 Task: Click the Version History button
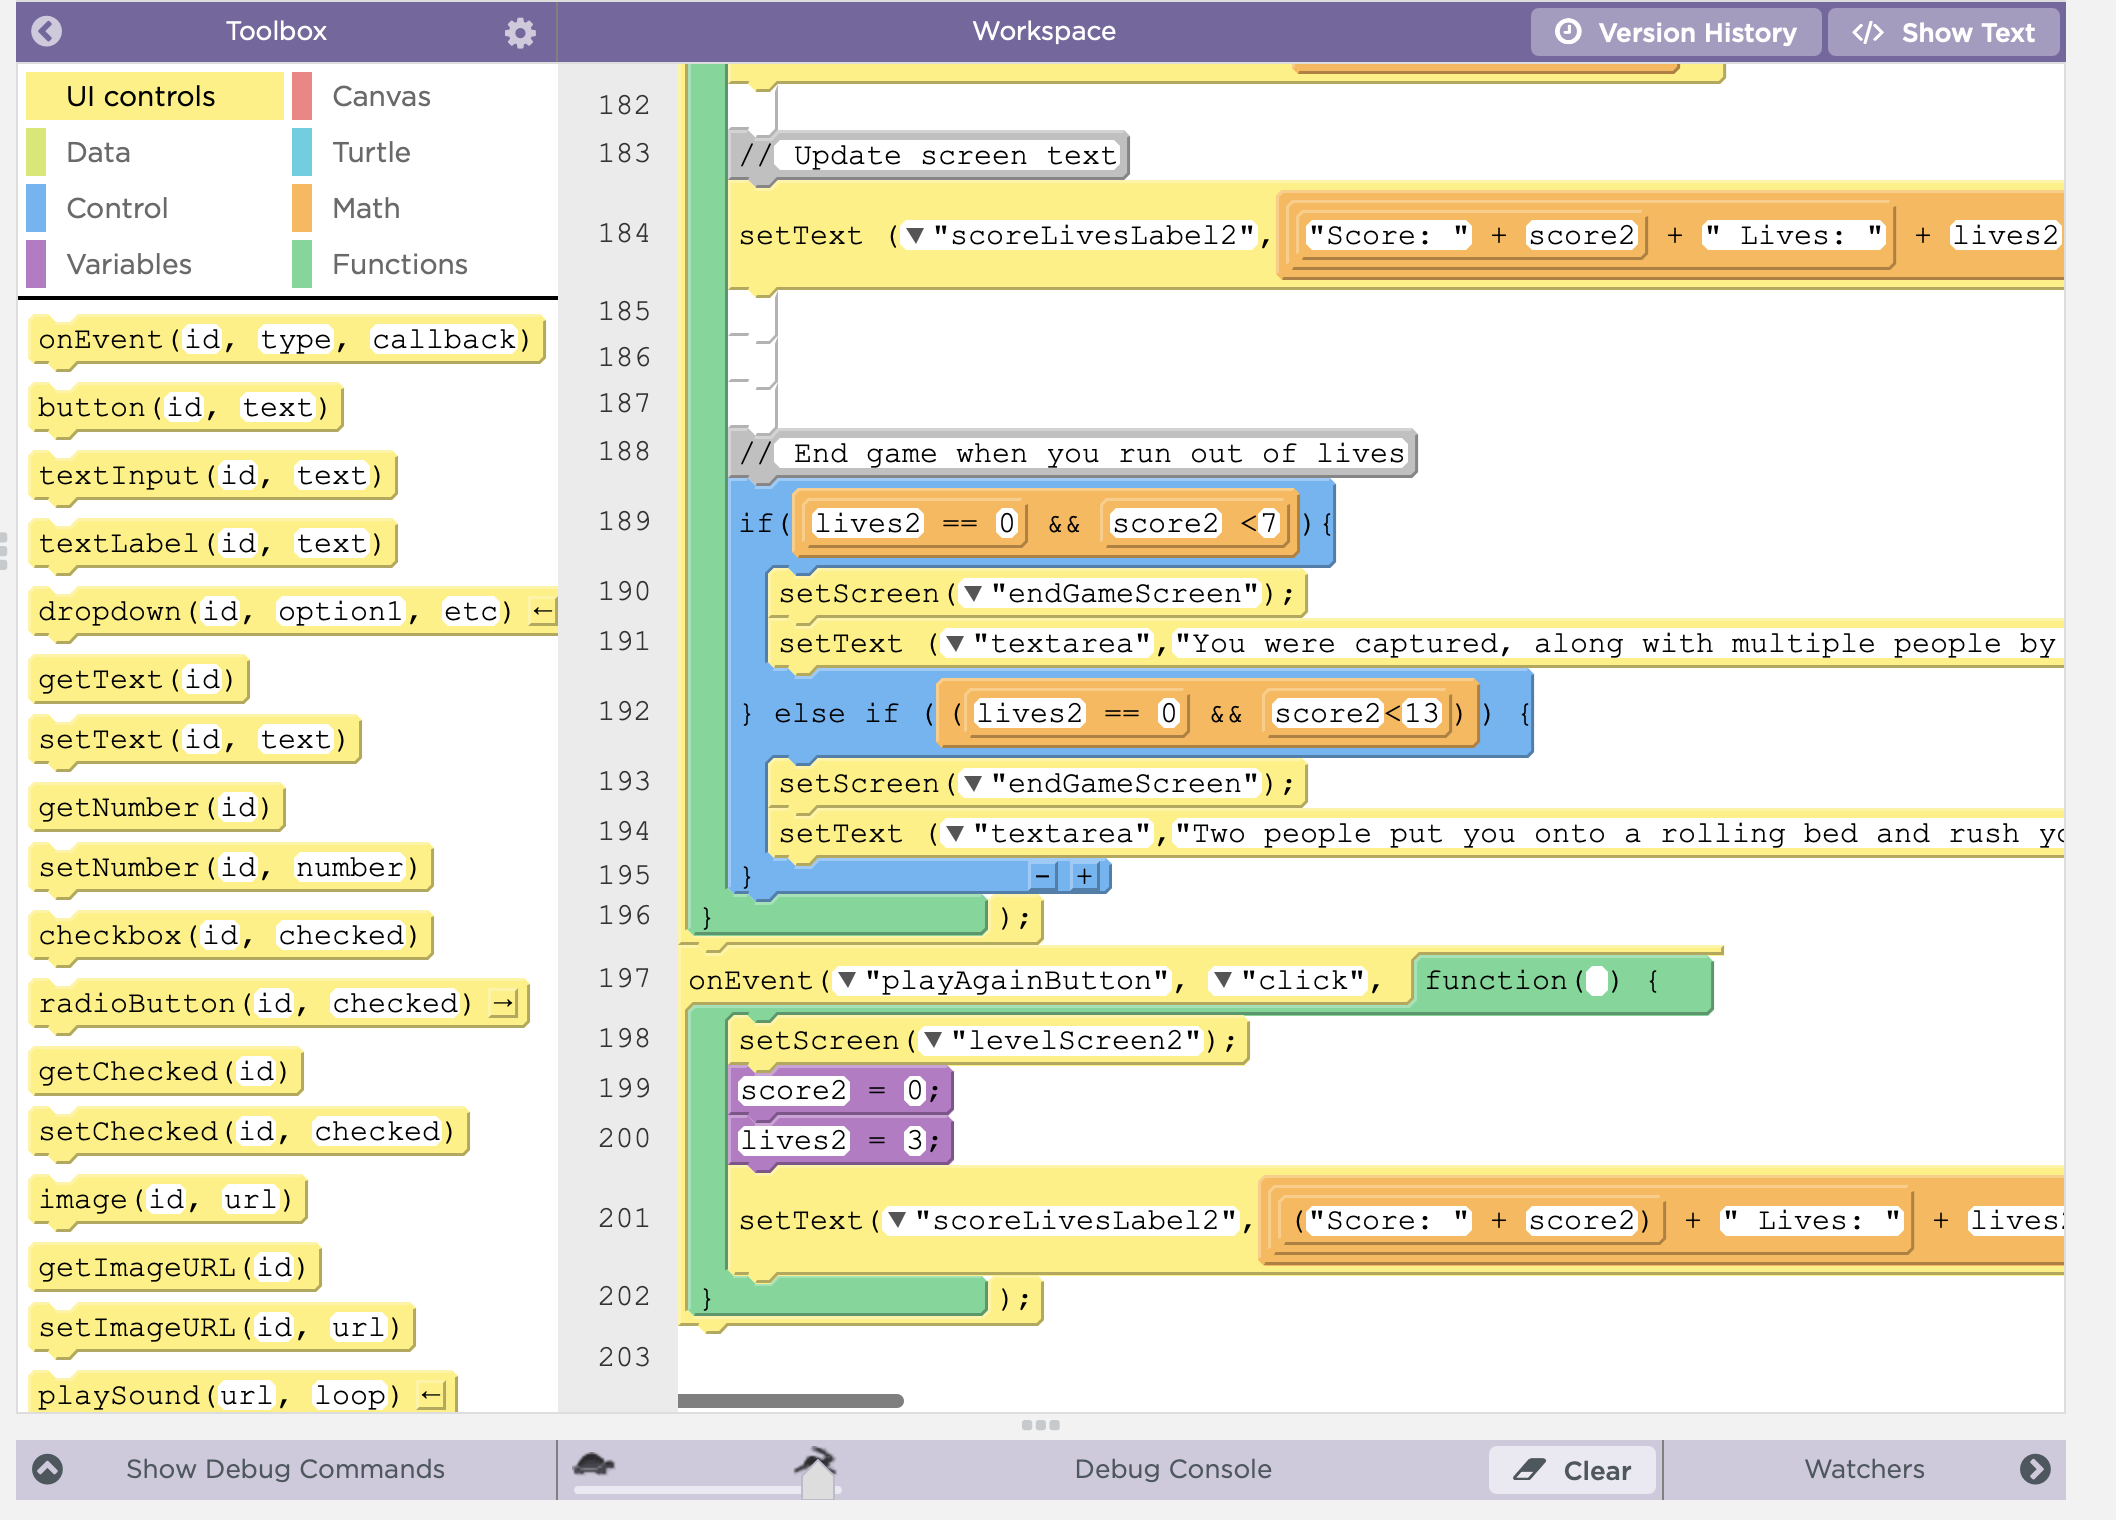click(x=1675, y=32)
